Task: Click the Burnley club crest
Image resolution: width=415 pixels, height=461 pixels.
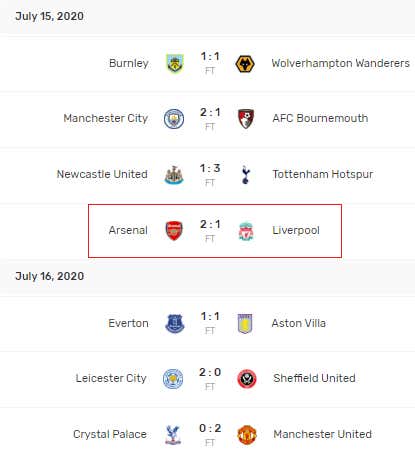Action: tap(175, 64)
